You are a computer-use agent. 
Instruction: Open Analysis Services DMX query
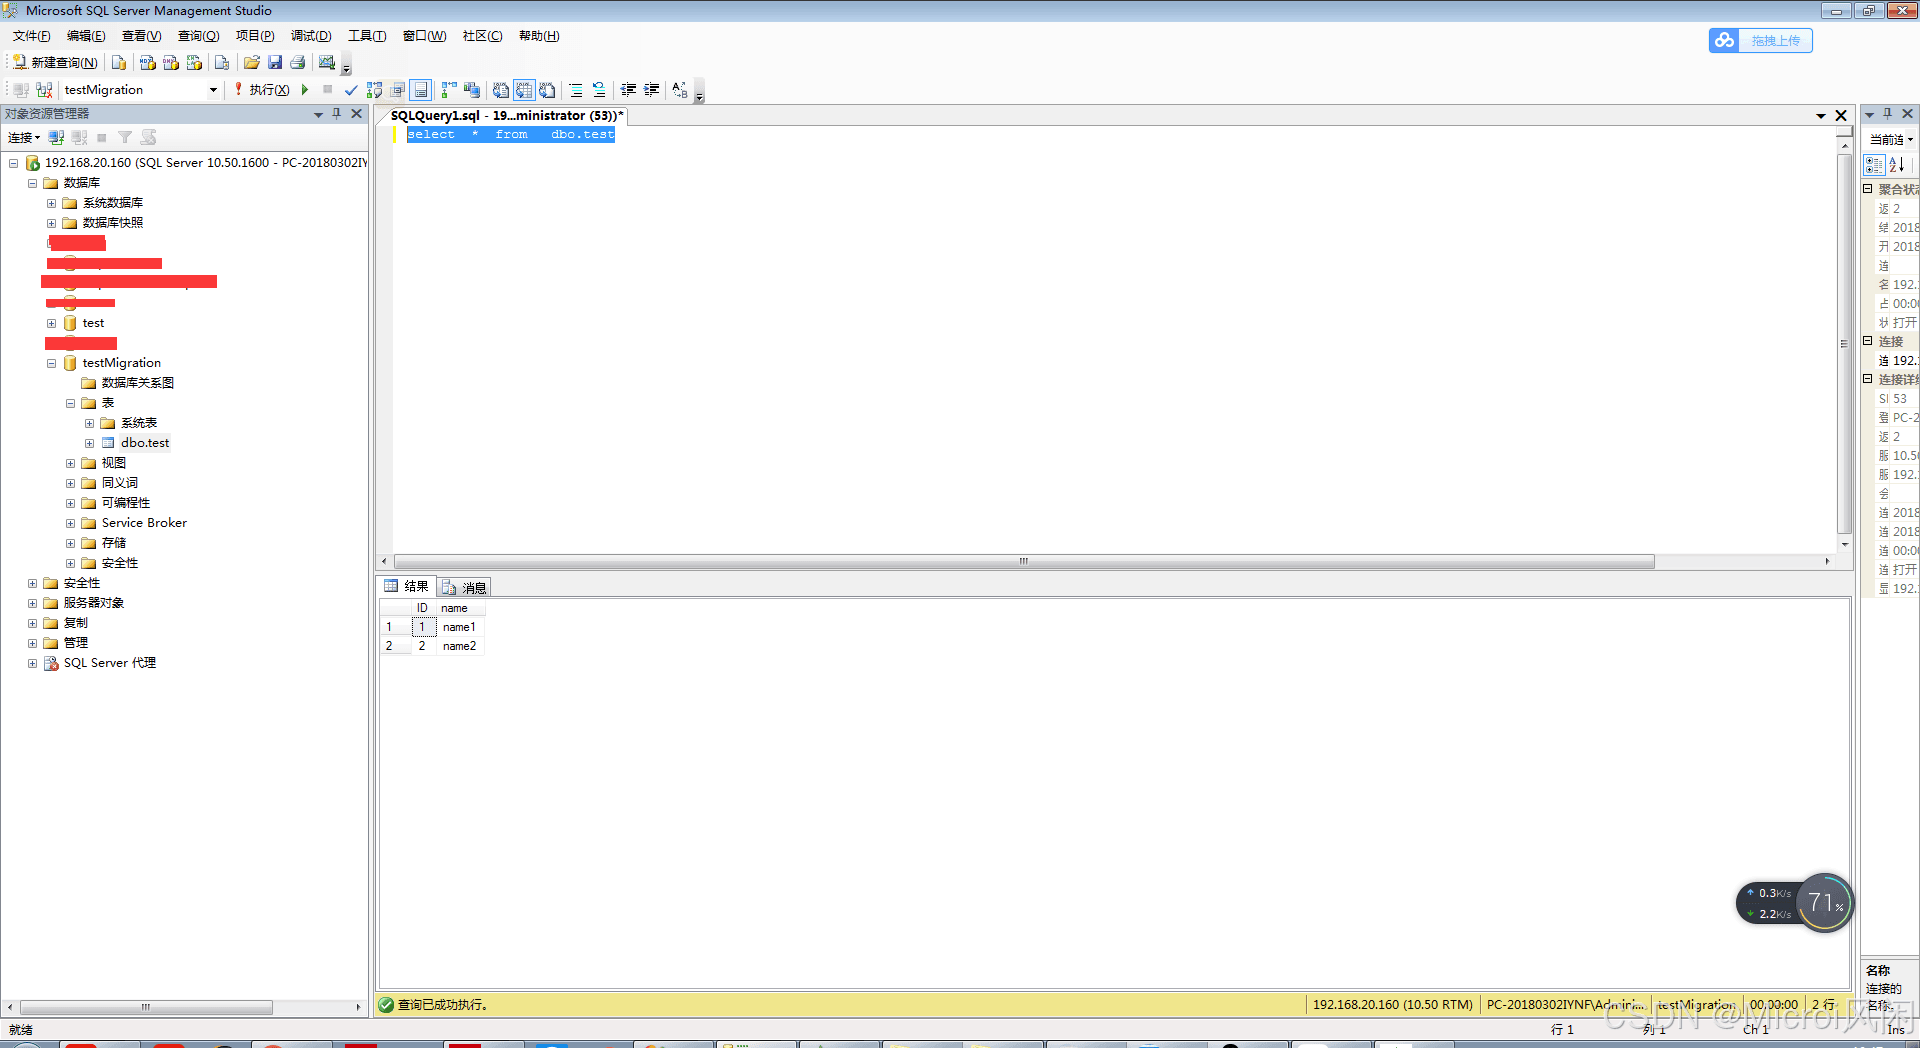point(171,62)
